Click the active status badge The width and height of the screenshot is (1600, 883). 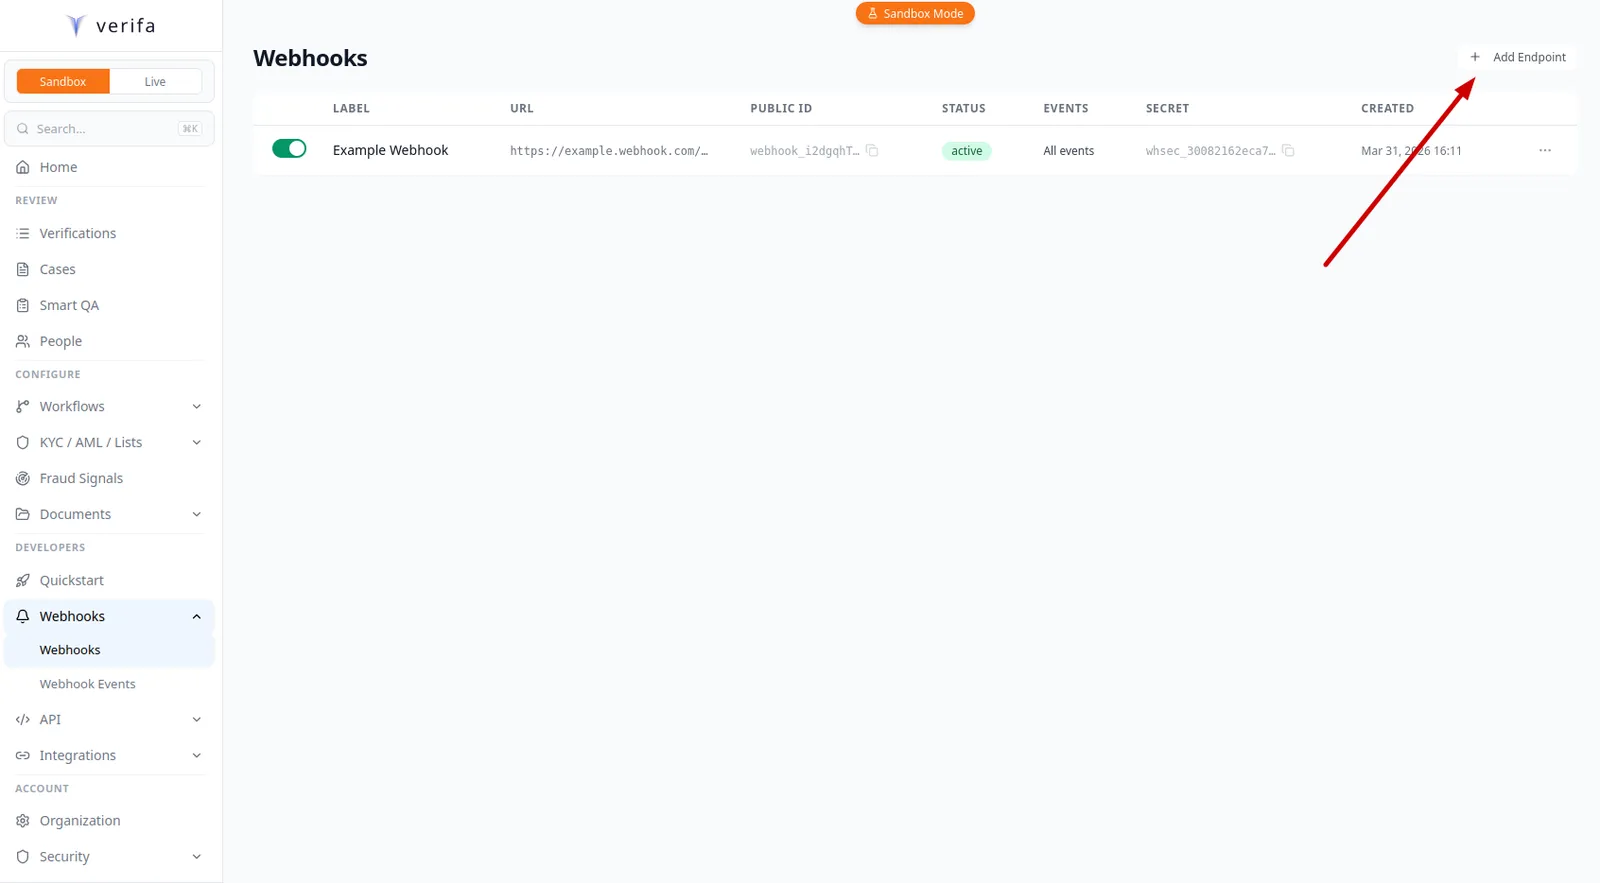[966, 151]
